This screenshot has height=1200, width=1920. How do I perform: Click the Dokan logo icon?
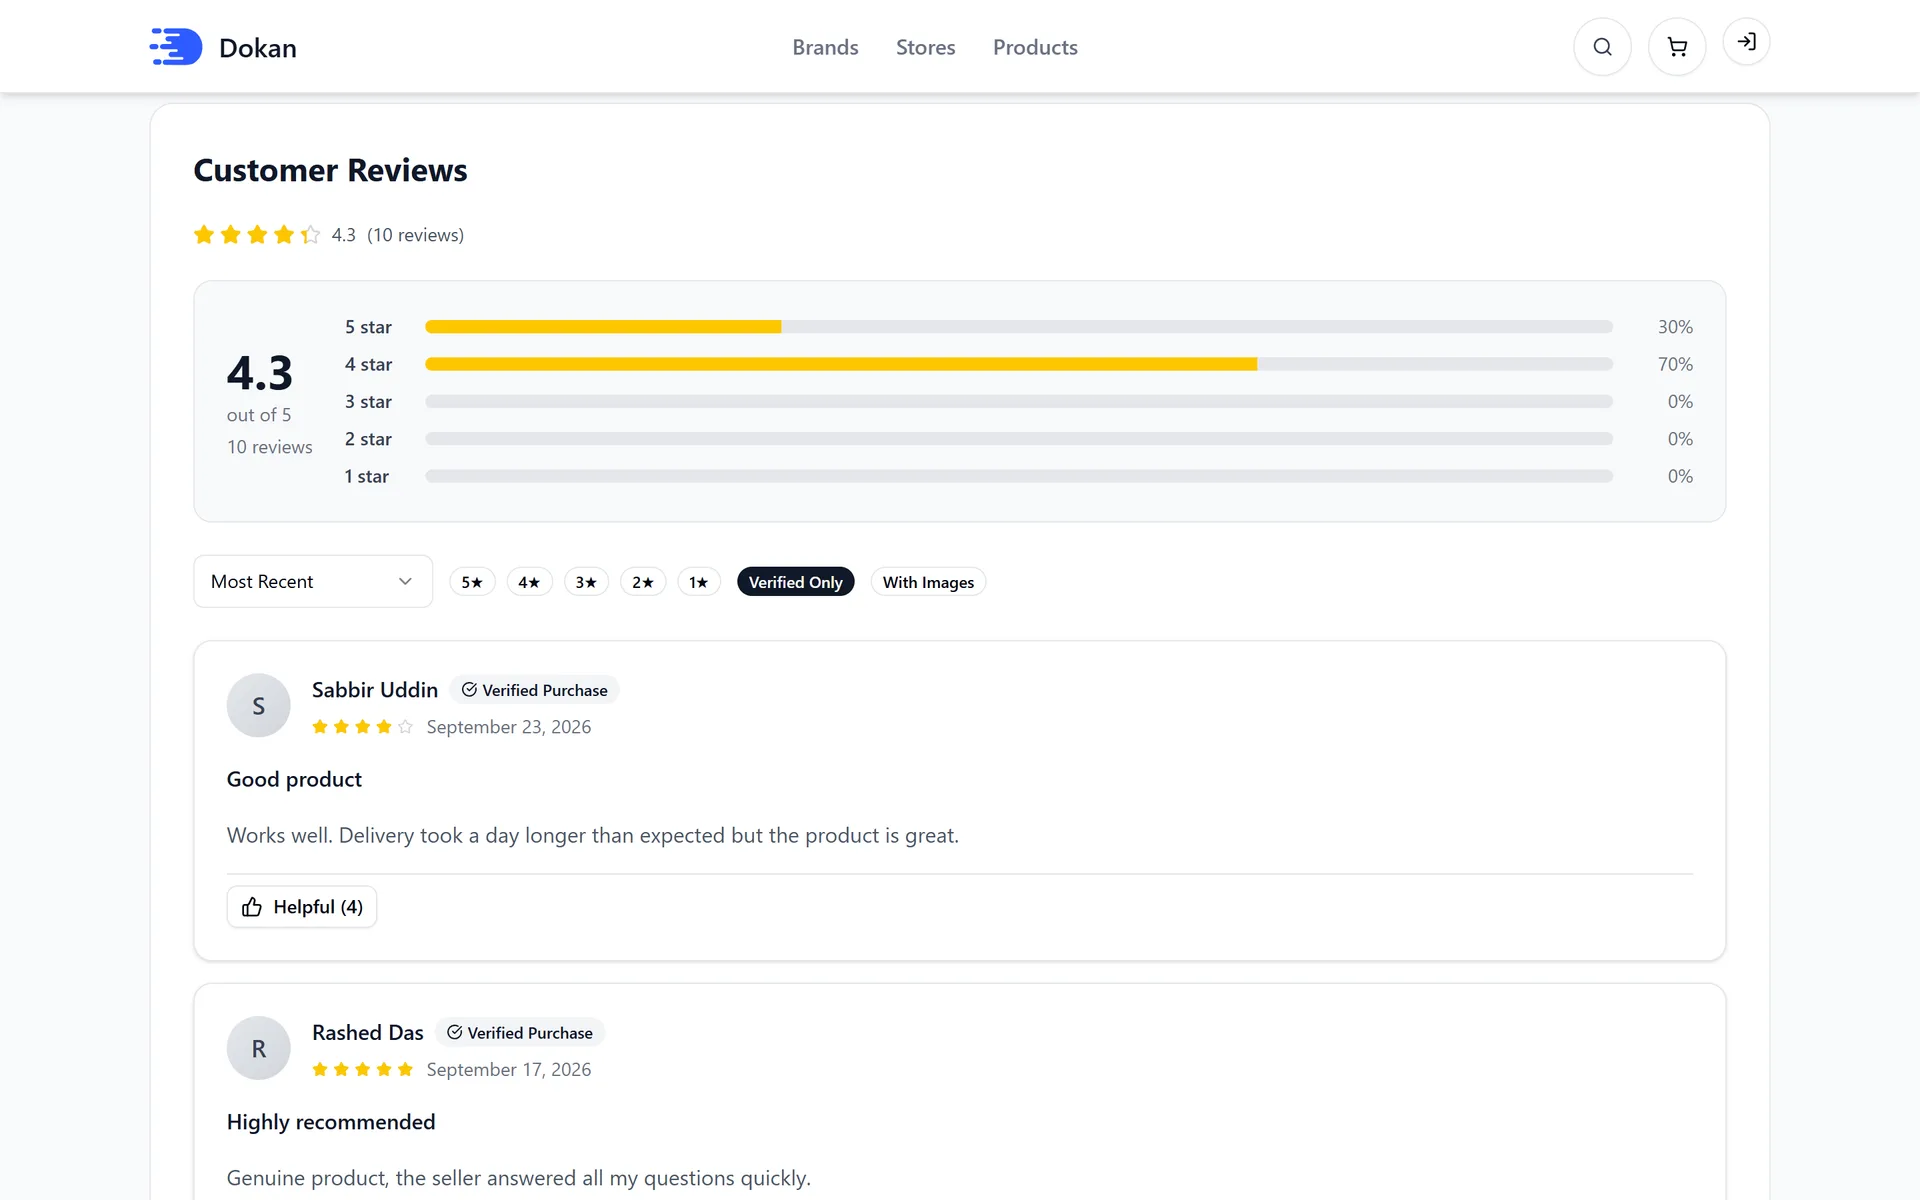pos(176,47)
